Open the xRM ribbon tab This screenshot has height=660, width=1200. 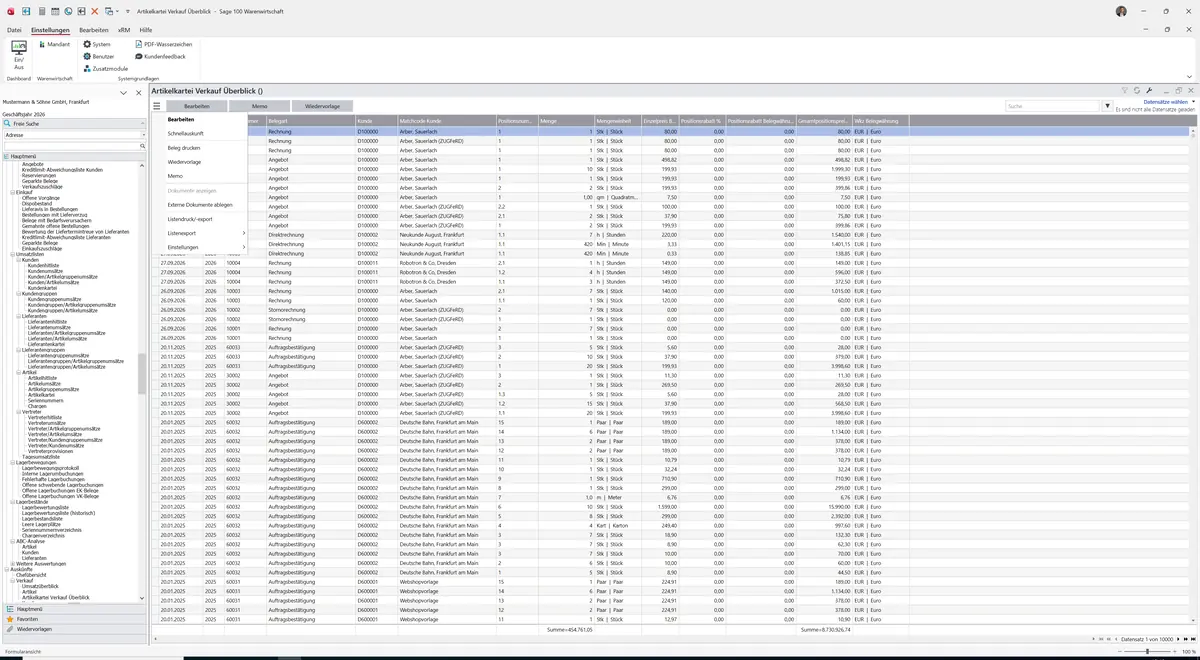click(124, 30)
